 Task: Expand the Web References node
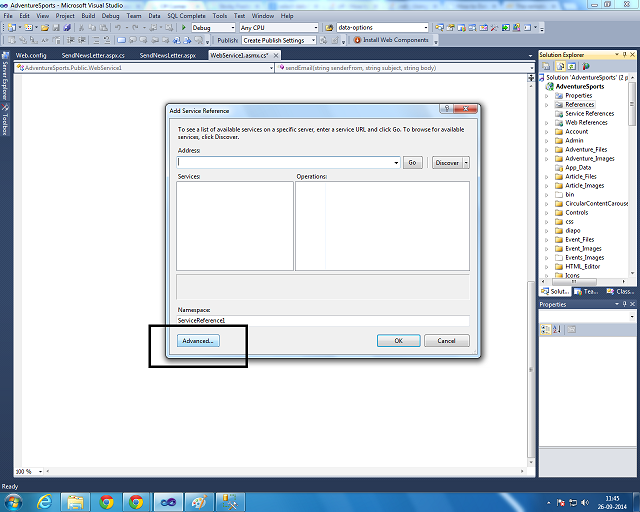[547, 123]
